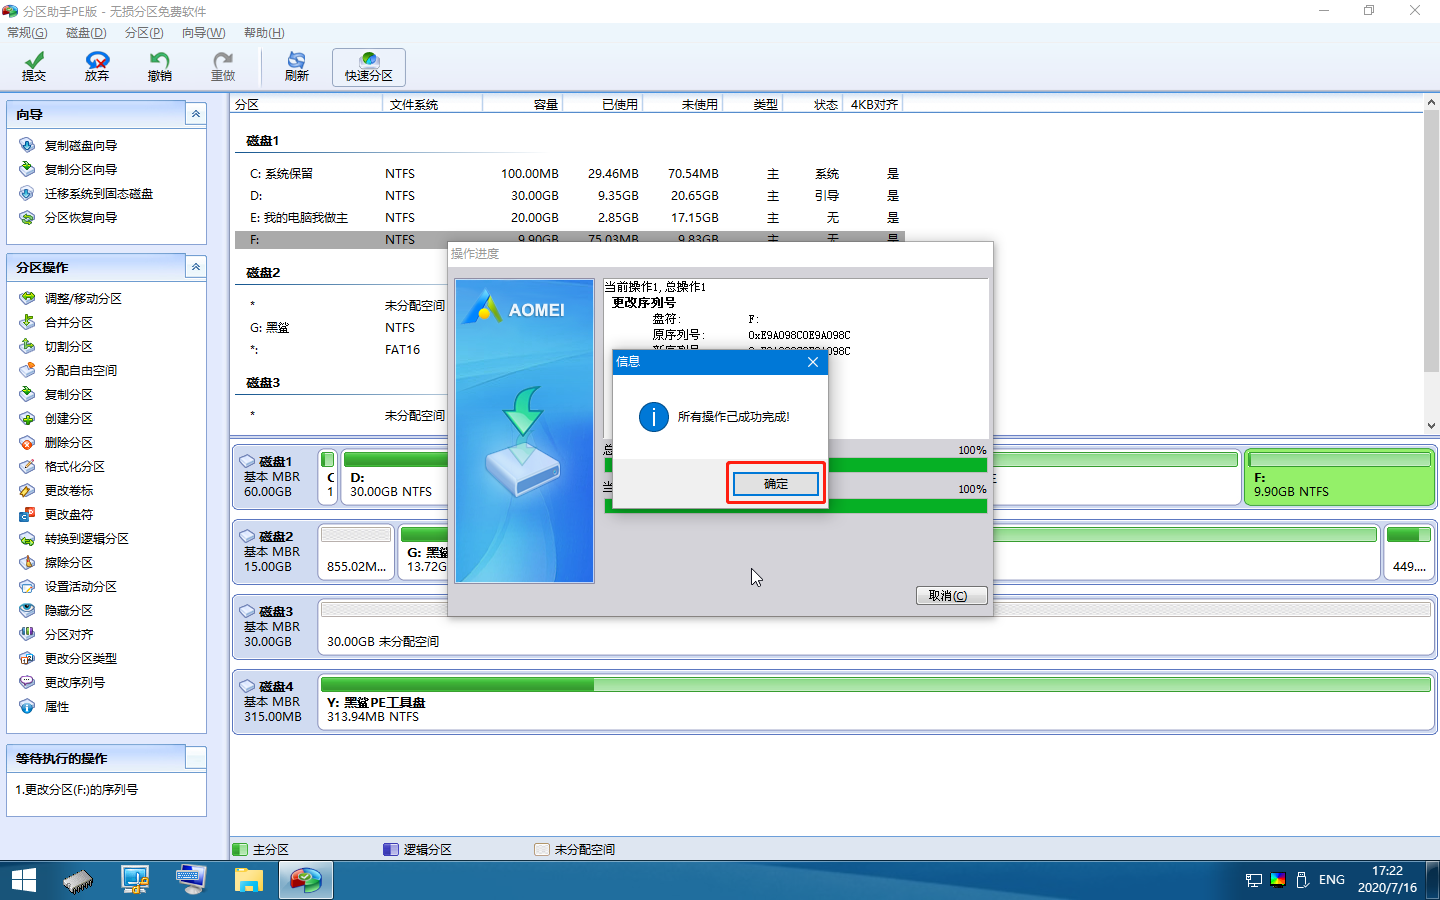Image resolution: width=1440 pixels, height=900 pixels.
Task: Click 磁盘2 855.02M unallocated block
Action: point(355,552)
